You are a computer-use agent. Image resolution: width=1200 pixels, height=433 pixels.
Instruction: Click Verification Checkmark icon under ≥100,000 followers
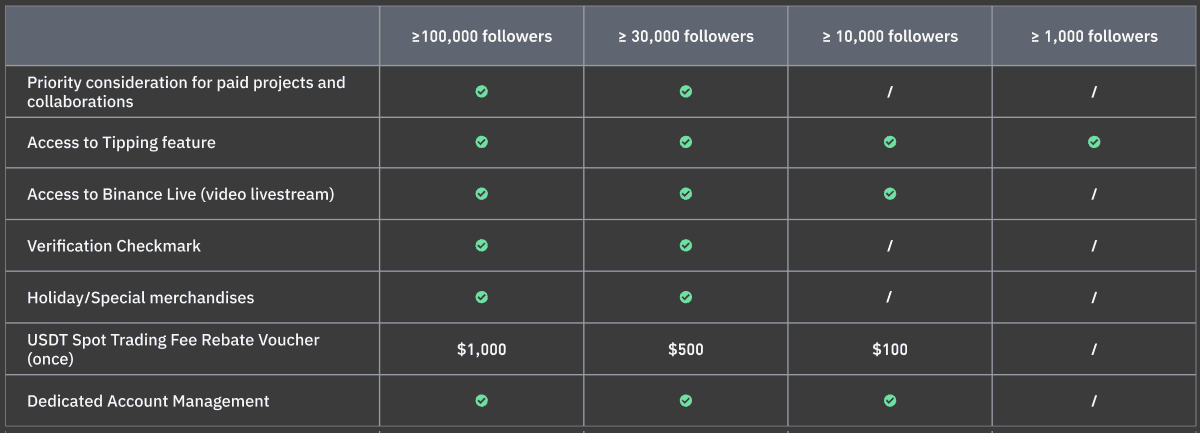tap(481, 245)
